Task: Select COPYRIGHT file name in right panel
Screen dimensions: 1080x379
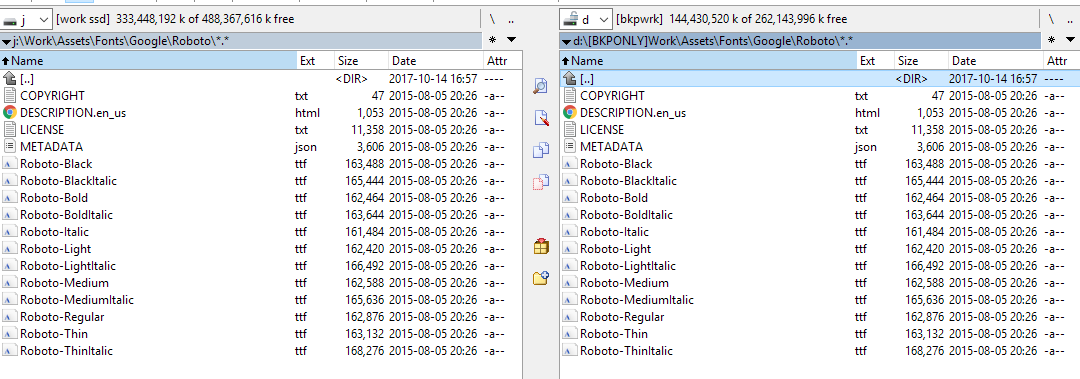Action: tap(612, 95)
